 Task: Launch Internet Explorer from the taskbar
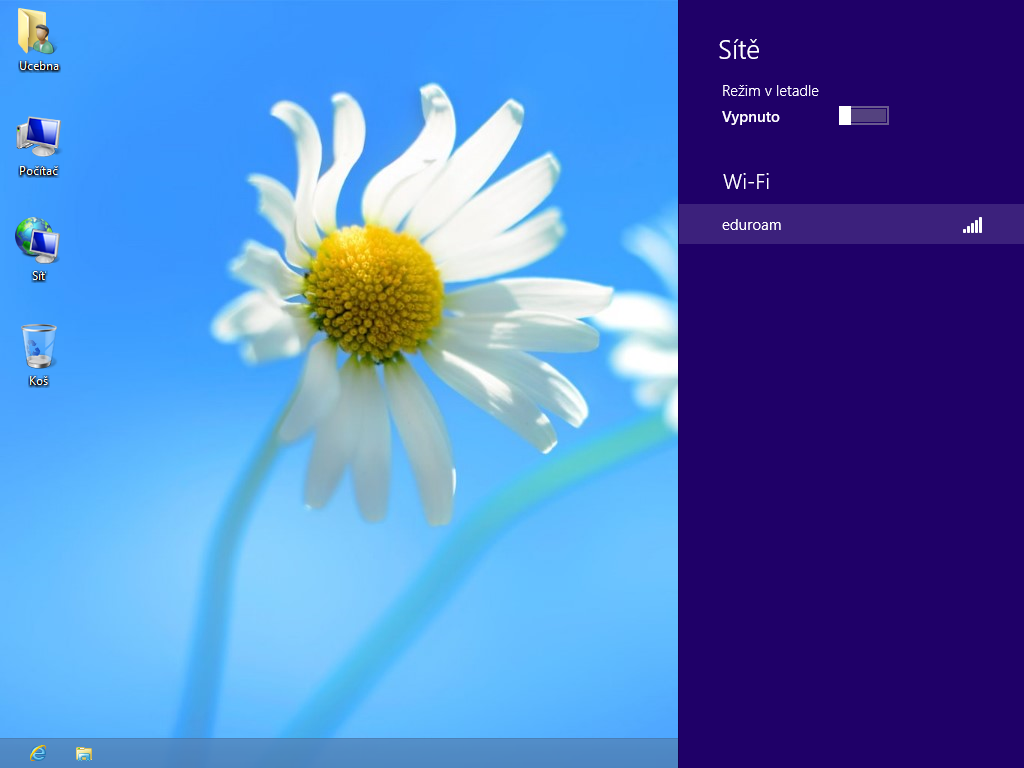click(38, 753)
